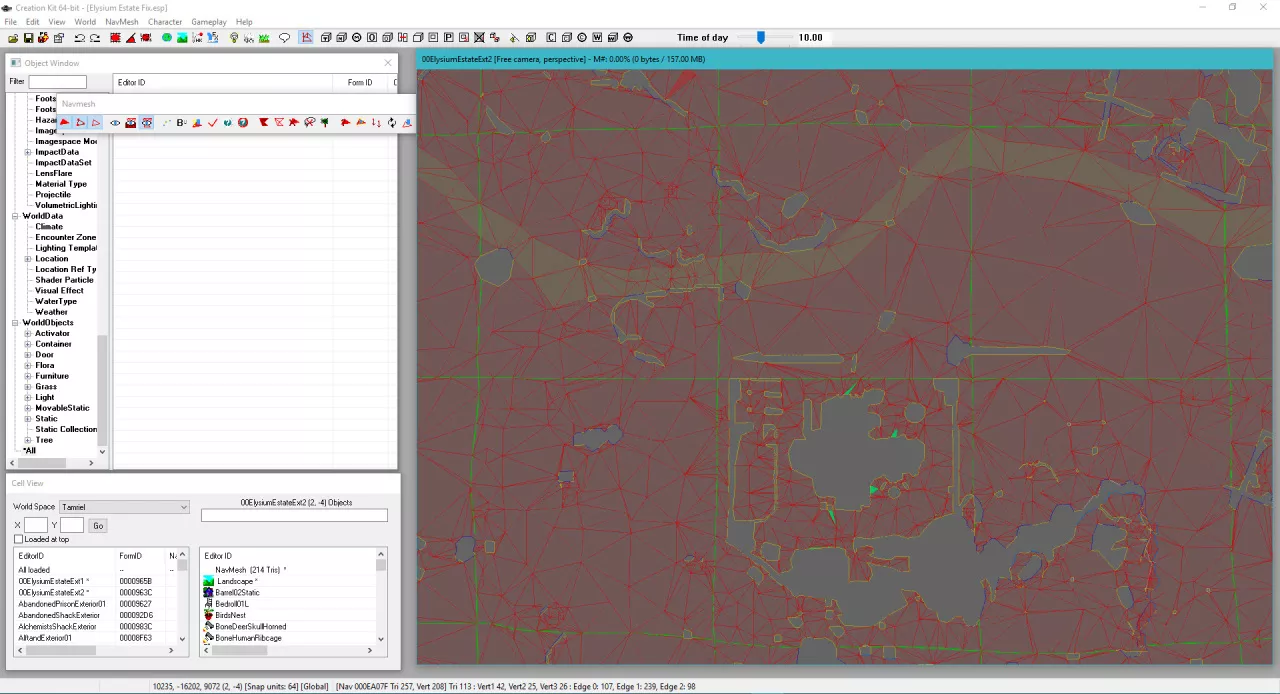Click the save floppy disk icon
Viewport: 1280px width, 694px height.
point(28,38)
